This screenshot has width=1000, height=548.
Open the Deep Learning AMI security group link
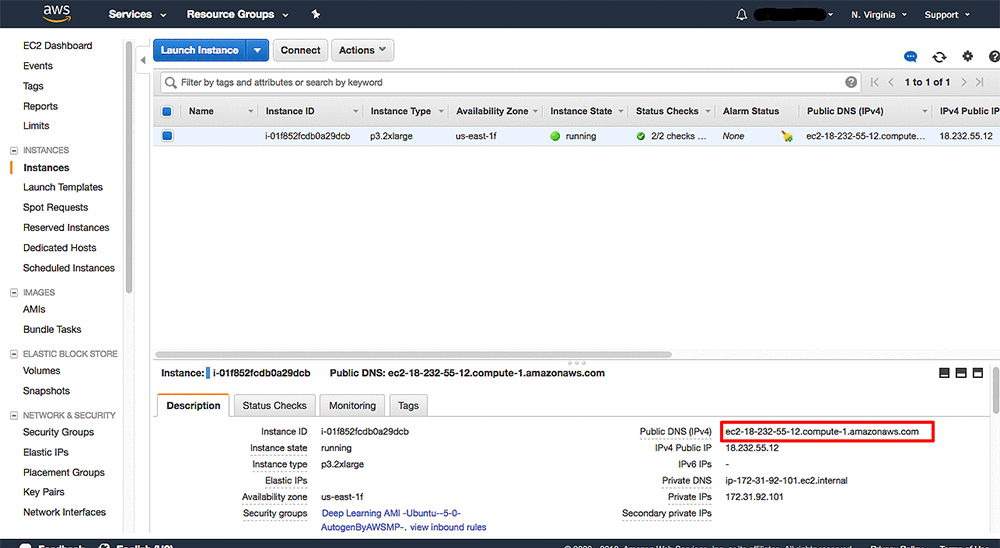(x=390, y=513)
